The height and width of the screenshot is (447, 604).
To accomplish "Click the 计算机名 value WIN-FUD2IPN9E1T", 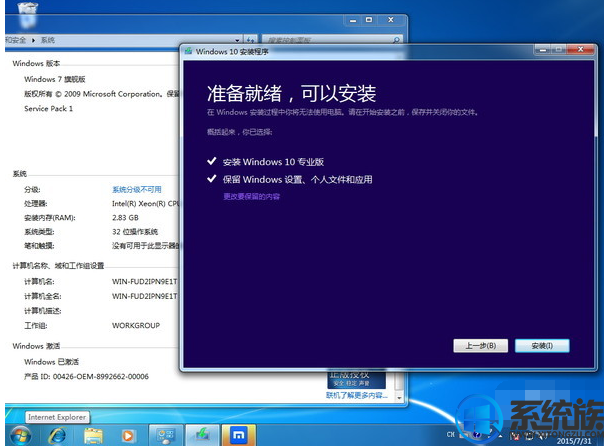I will pyautogui.click(x=144, y=282).
